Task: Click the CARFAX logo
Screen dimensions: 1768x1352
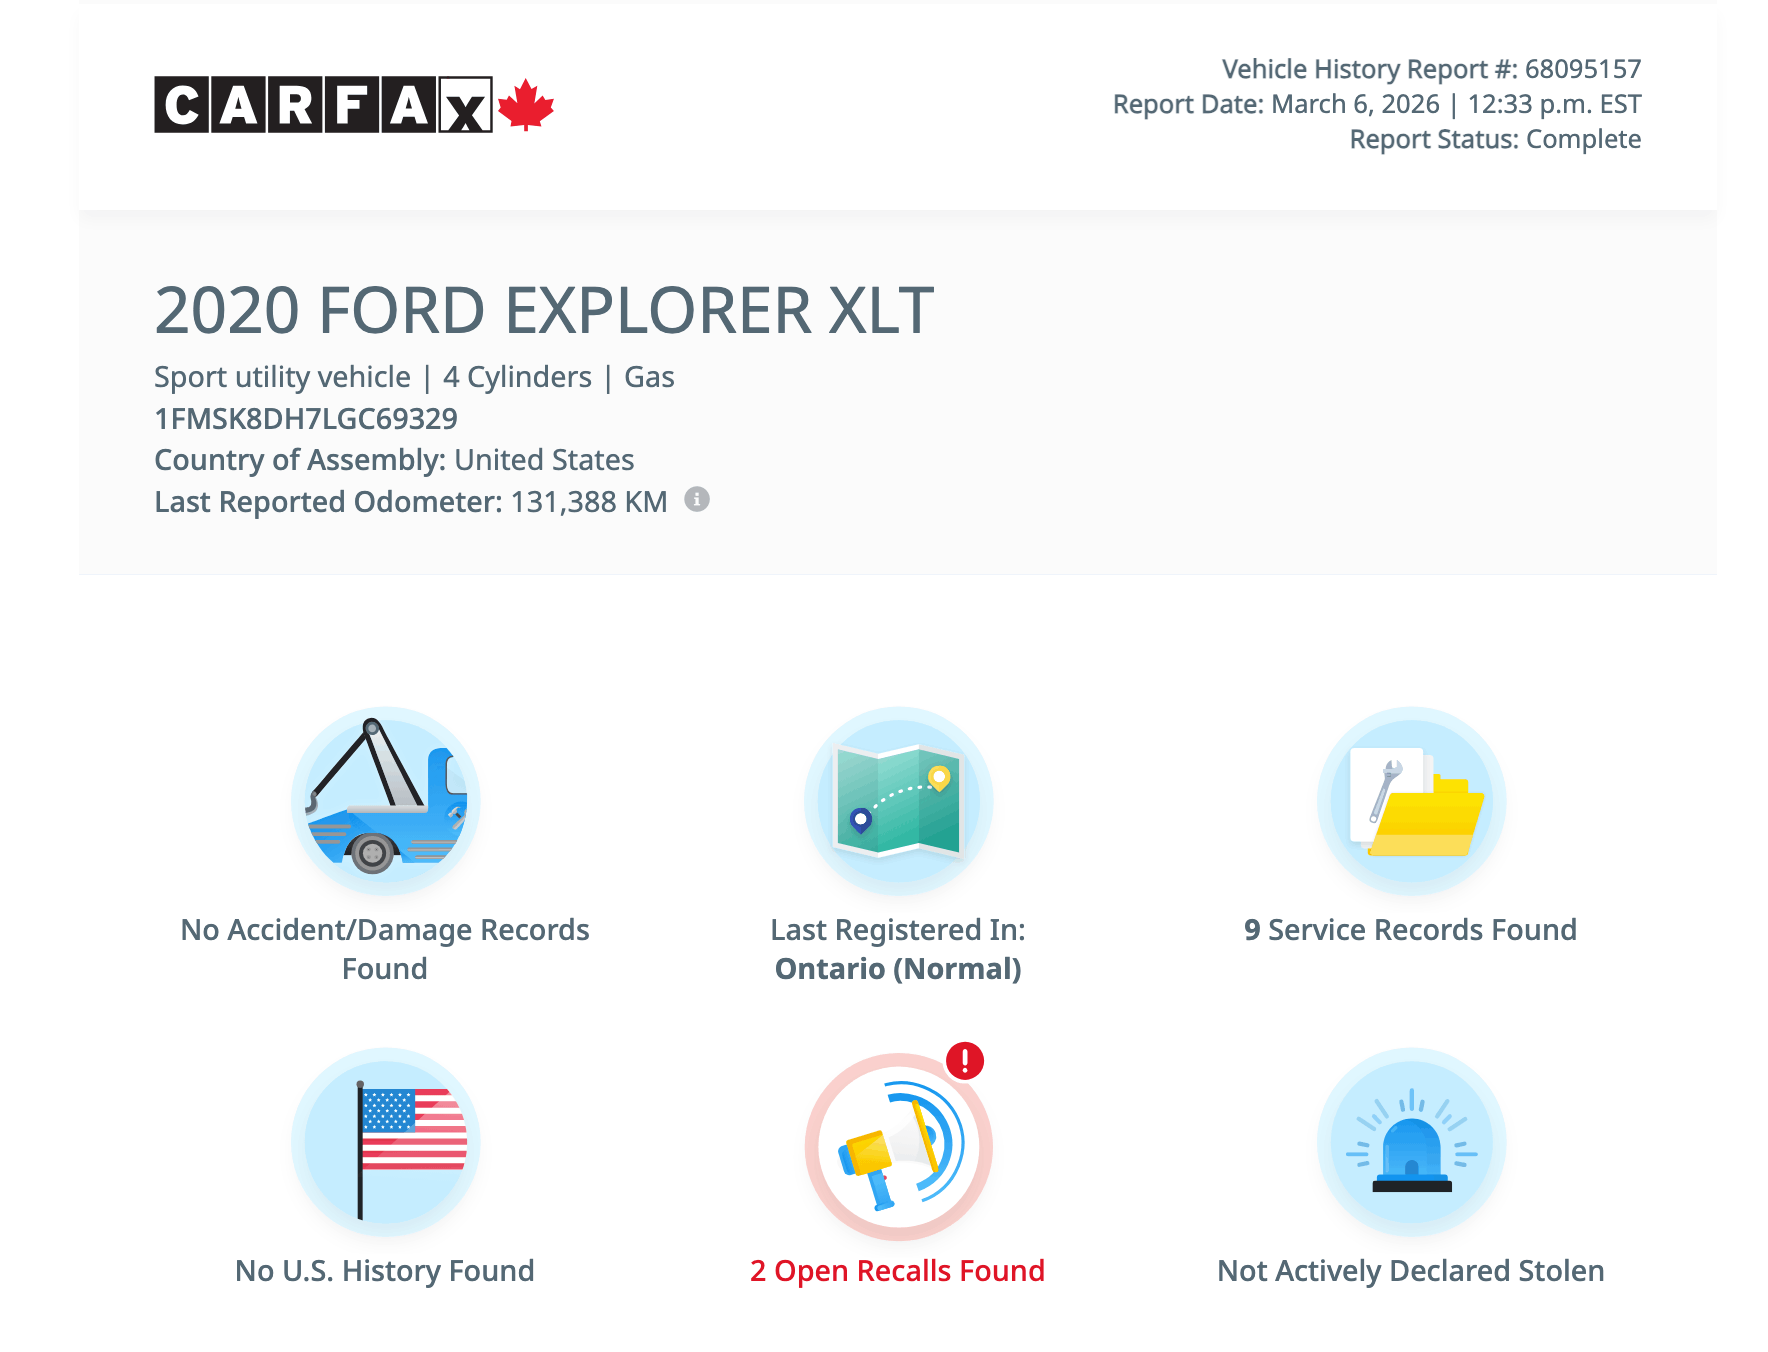Action: [x=323, y=104]
